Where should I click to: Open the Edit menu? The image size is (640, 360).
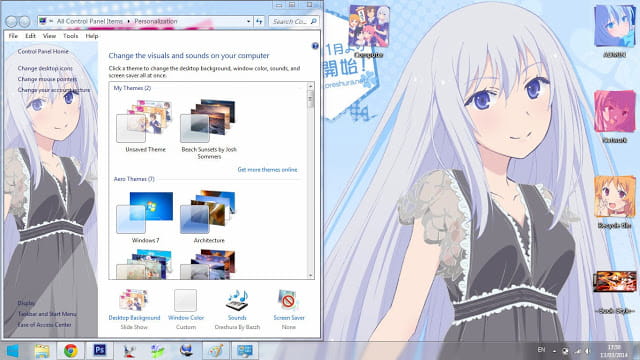pos(30,36)
